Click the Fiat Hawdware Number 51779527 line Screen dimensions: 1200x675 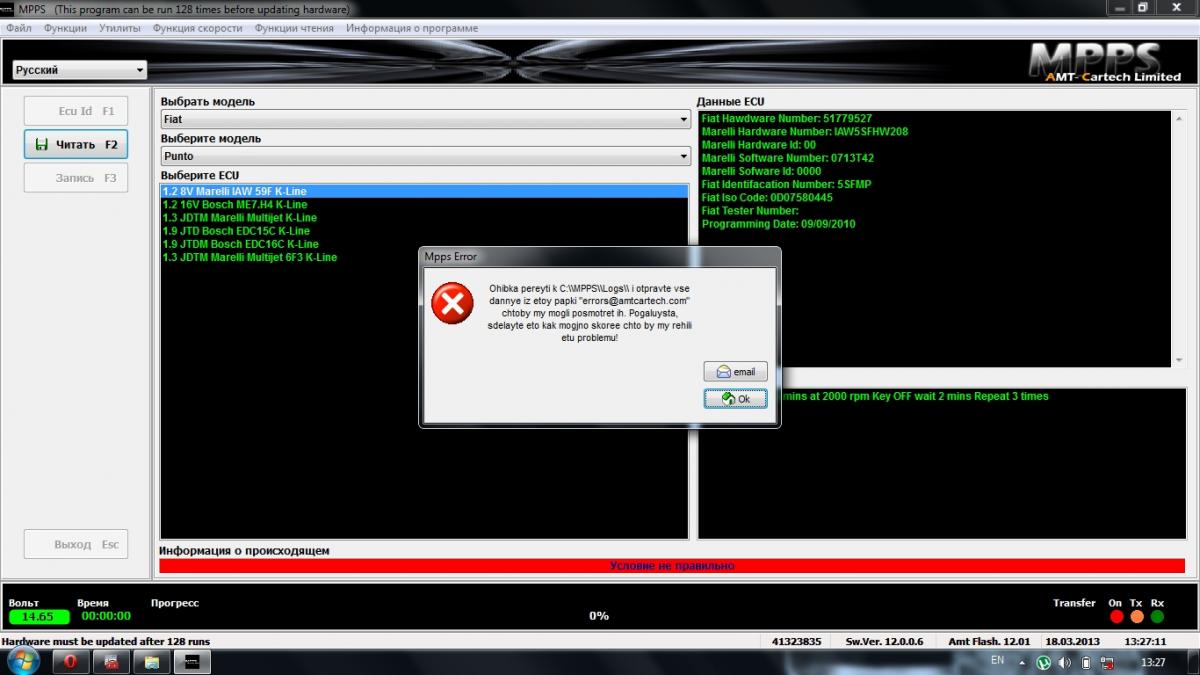[787, 118]
